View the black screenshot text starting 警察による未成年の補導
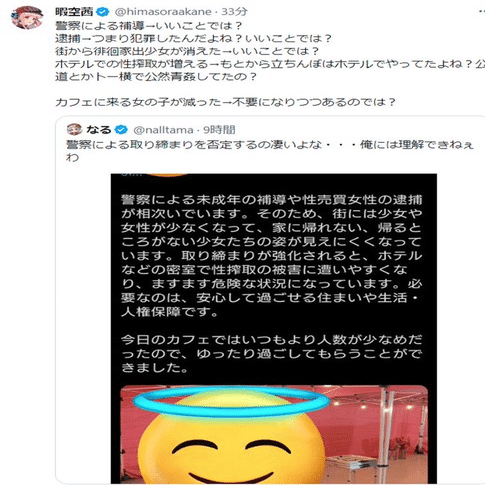Screen dimensions: 485x485 point(272,256)
